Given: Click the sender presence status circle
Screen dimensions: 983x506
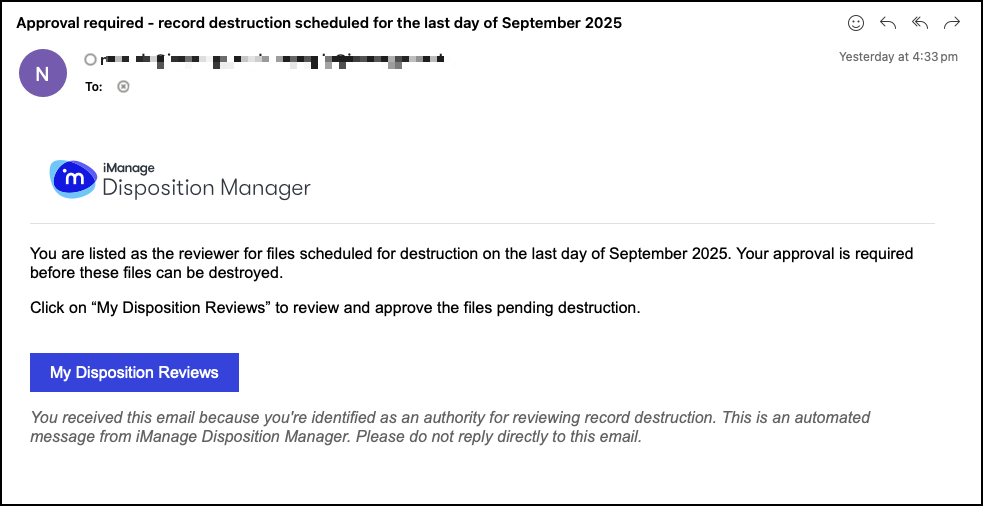Looking at the screenshot, I should point(91,60).
